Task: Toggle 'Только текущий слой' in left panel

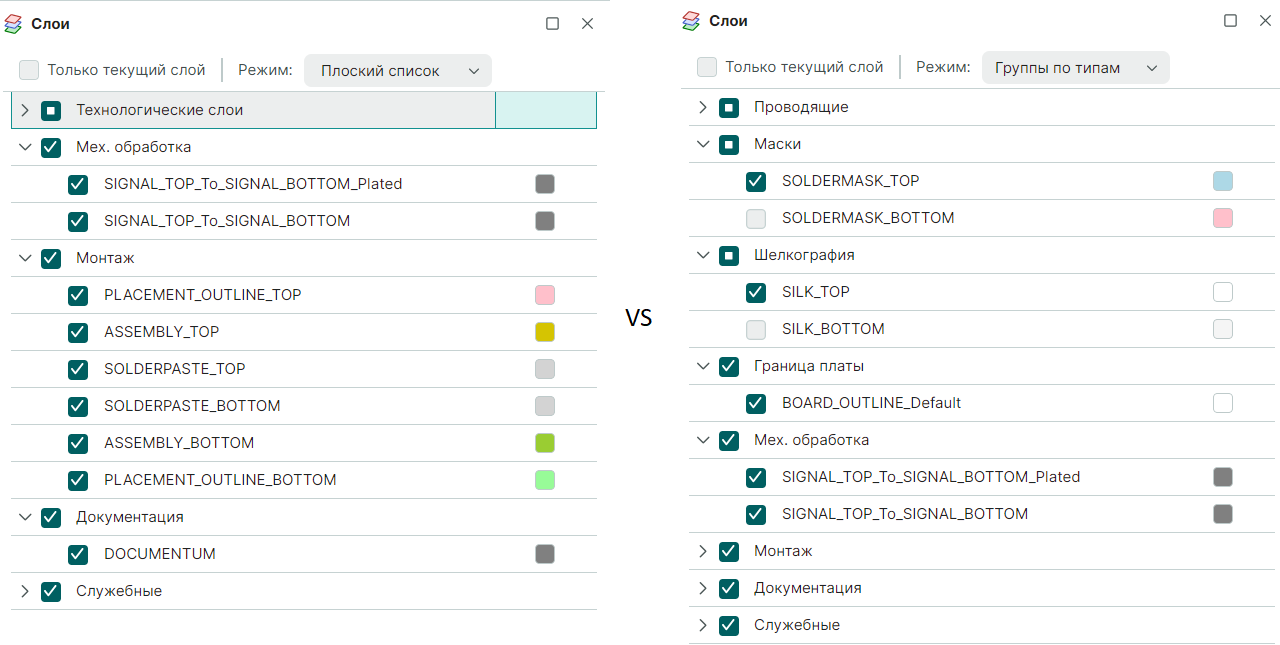Action: (x=30, y=70)
